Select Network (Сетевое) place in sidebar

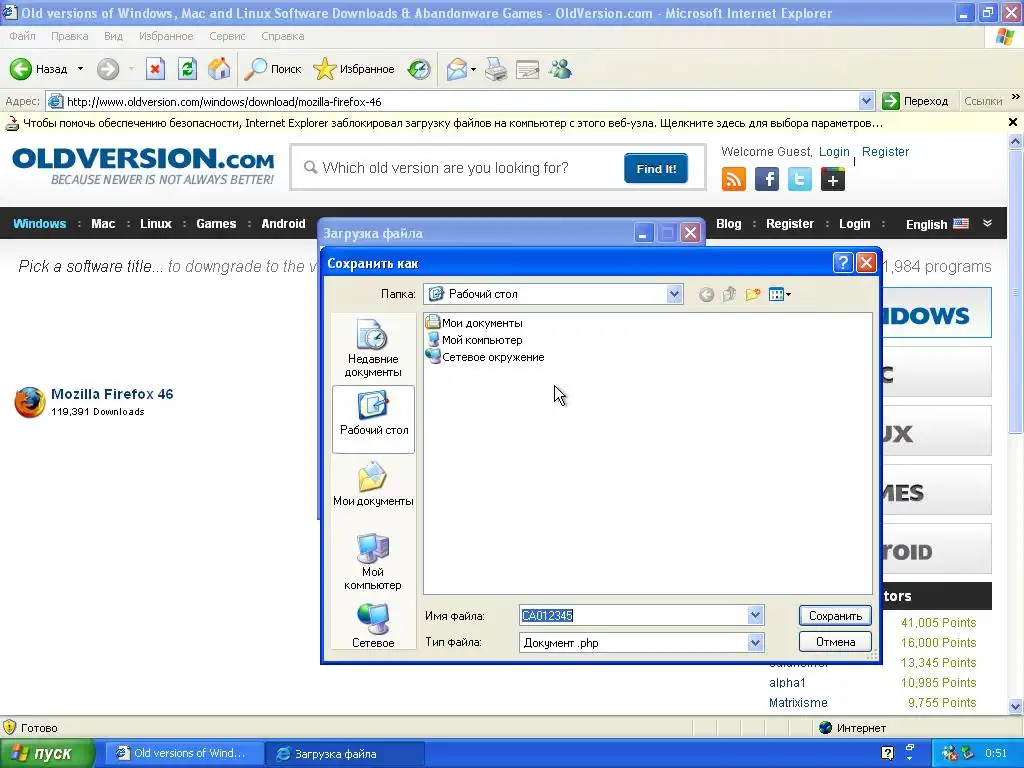pos(373,626)
